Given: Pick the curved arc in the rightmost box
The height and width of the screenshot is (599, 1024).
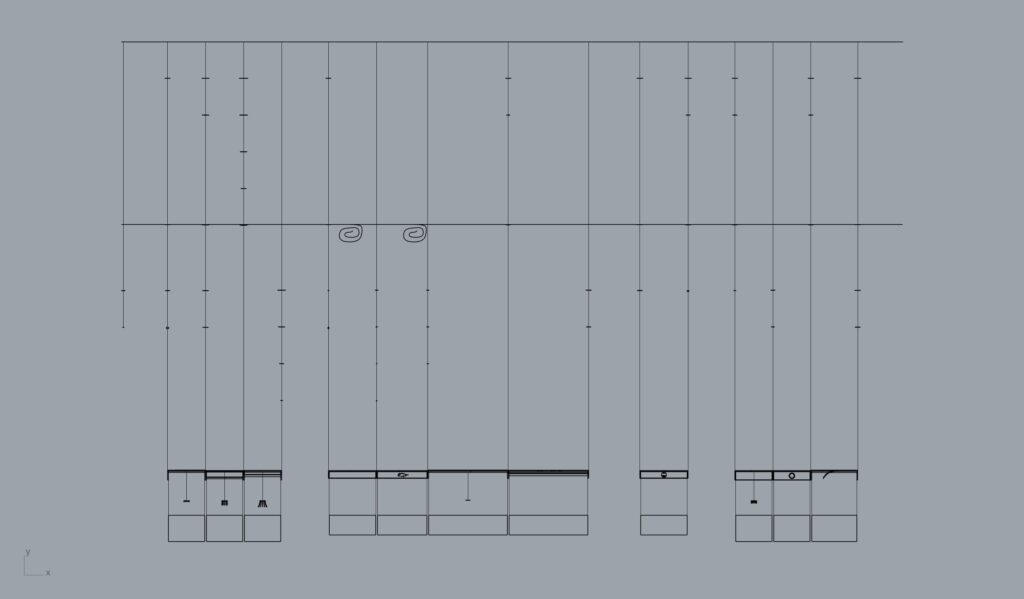Looking at the screenshot, I should [828, 475].
